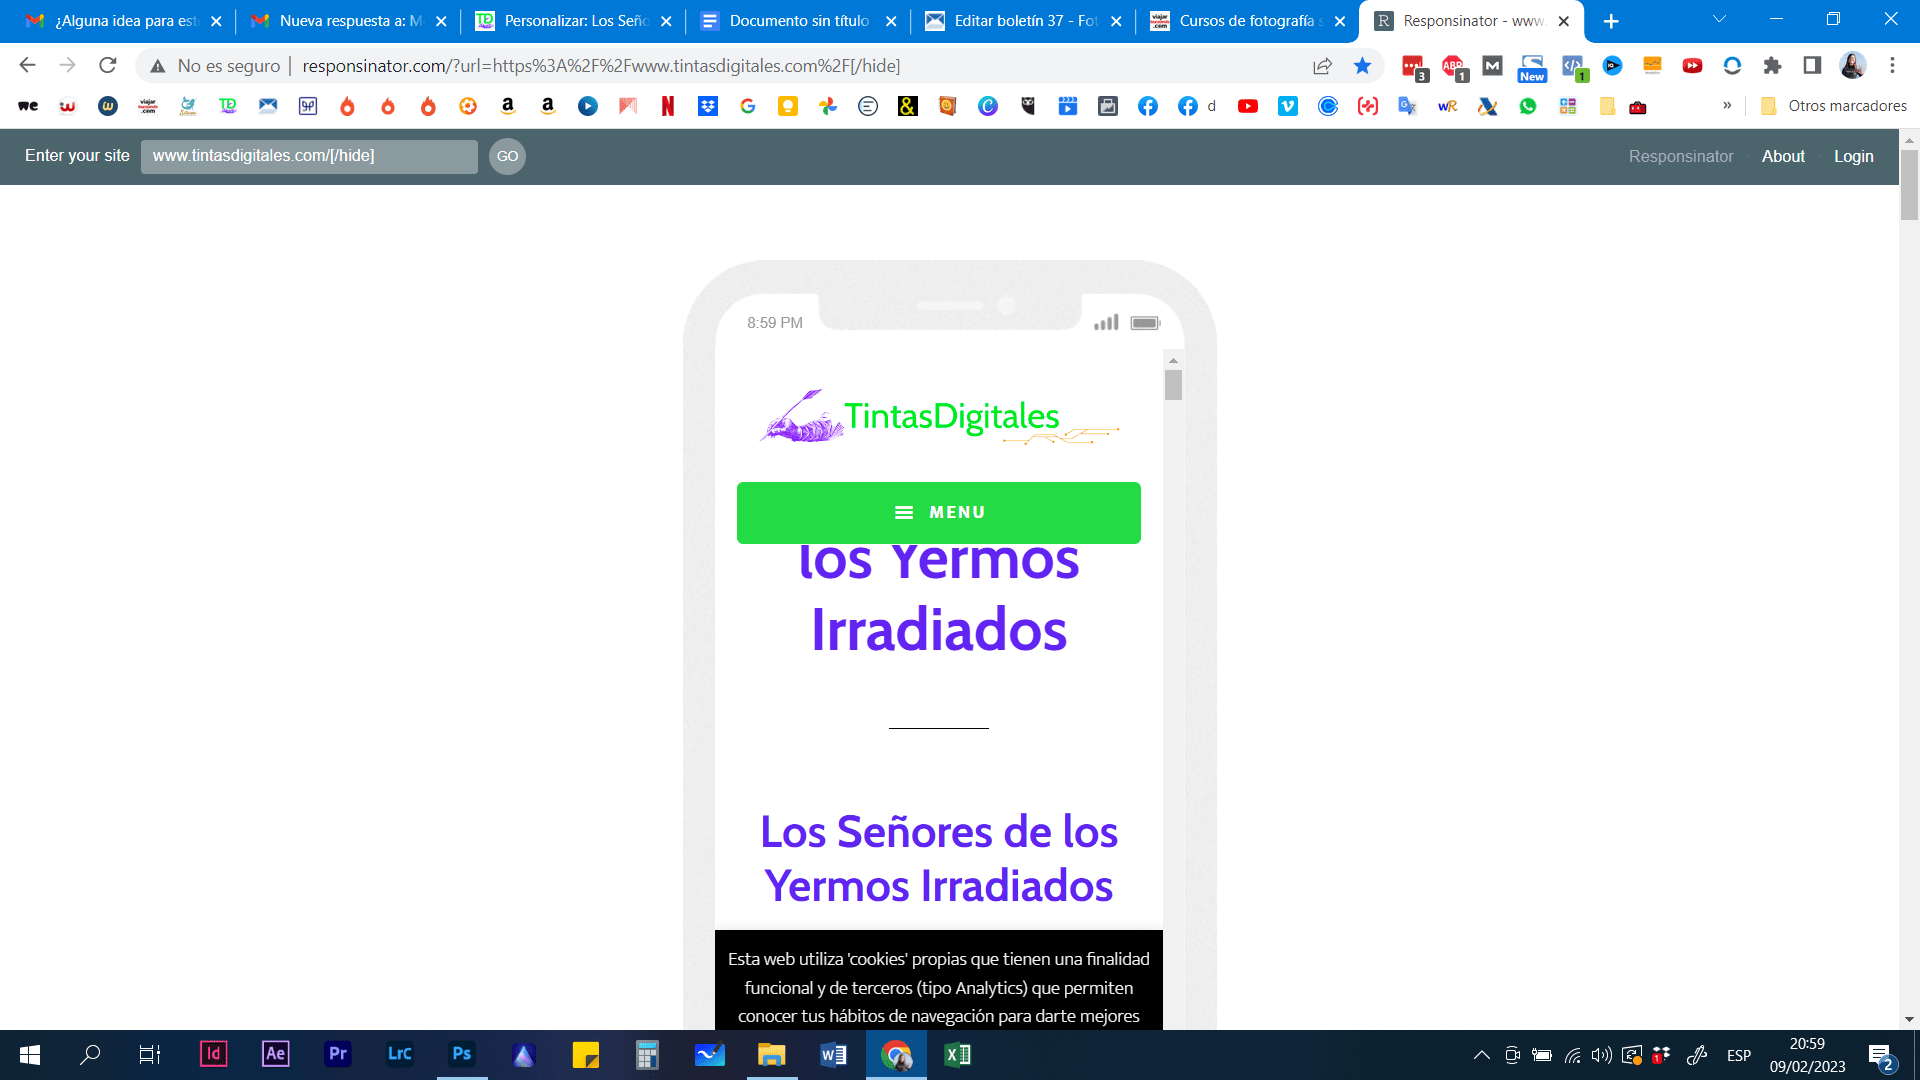Click the main page scrollbar thumb

(1909, 185)
